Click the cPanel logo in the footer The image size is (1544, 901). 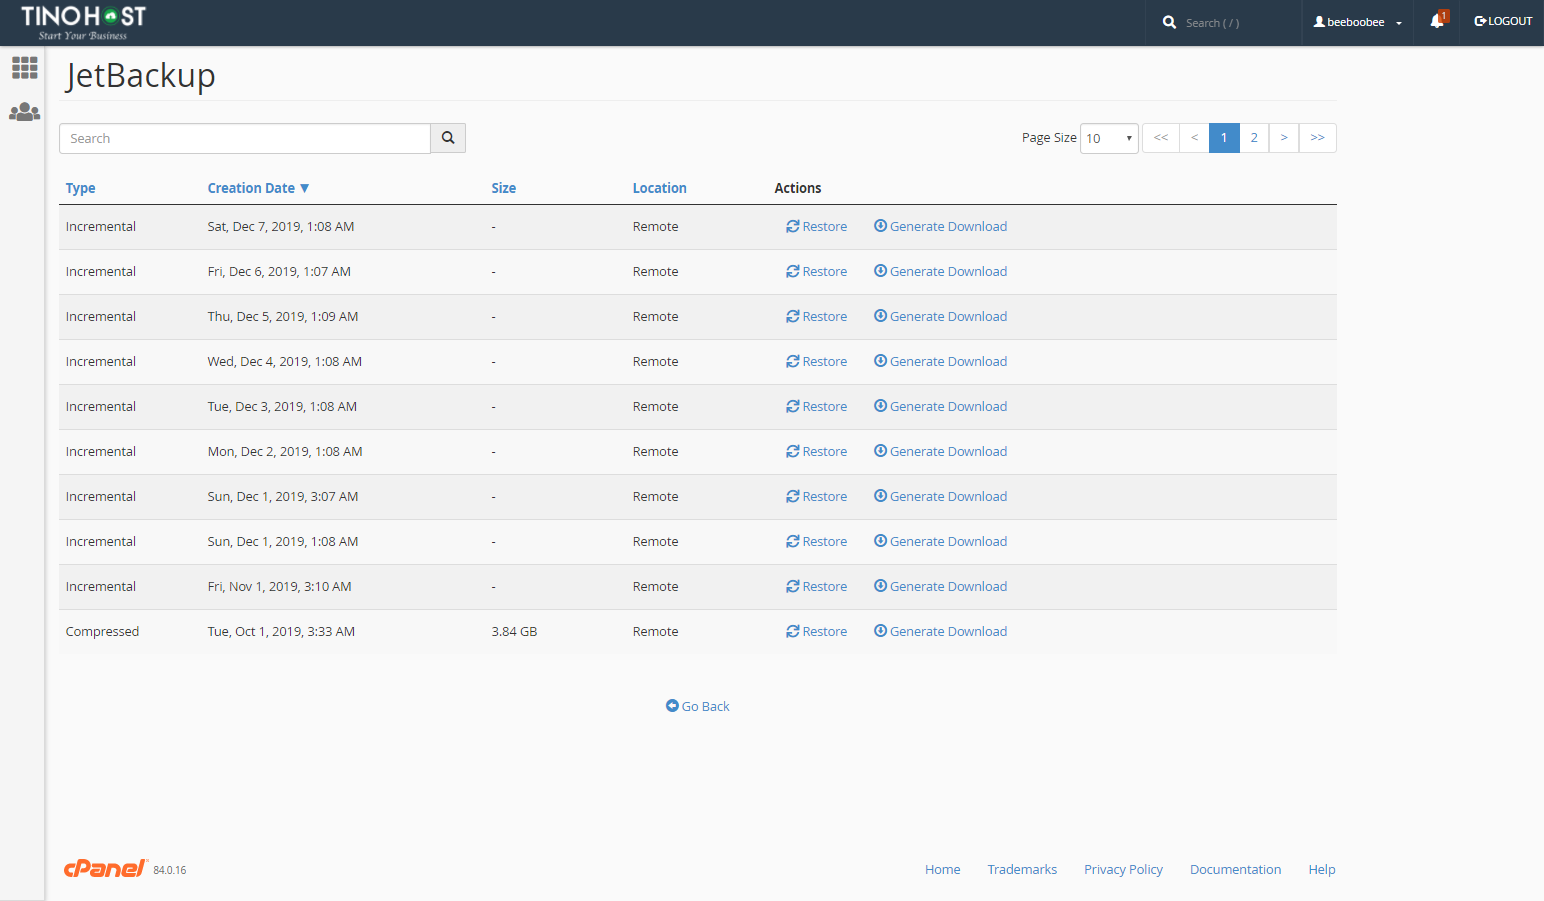tap(105, 868)
